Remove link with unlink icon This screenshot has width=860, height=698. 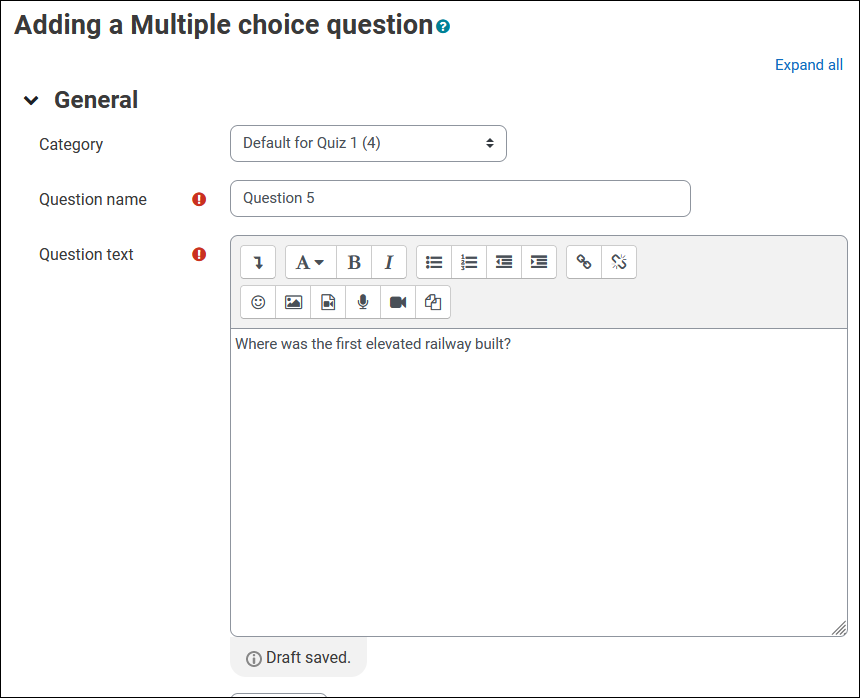tap(619, 262)
